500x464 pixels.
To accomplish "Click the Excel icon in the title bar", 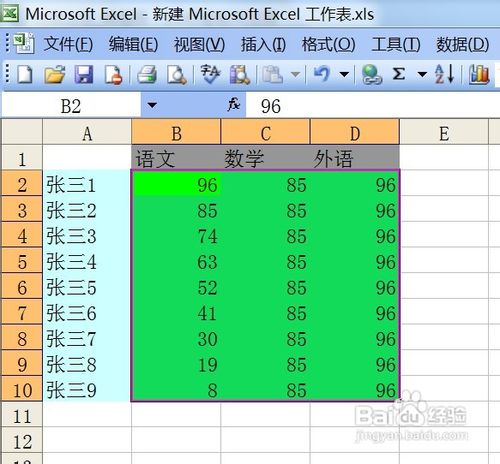I will (x=9, y=13).
